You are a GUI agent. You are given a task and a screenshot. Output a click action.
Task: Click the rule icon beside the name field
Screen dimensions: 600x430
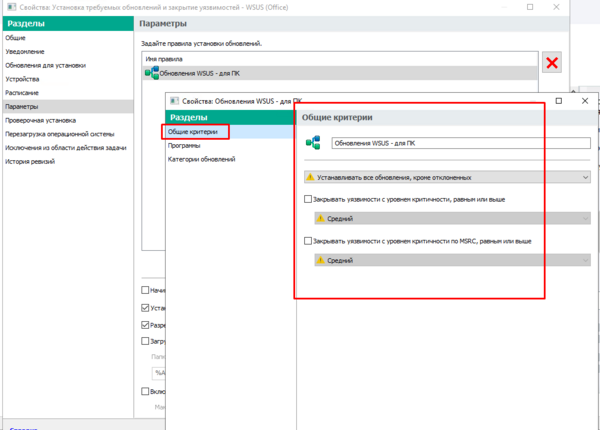click(313, 143)
